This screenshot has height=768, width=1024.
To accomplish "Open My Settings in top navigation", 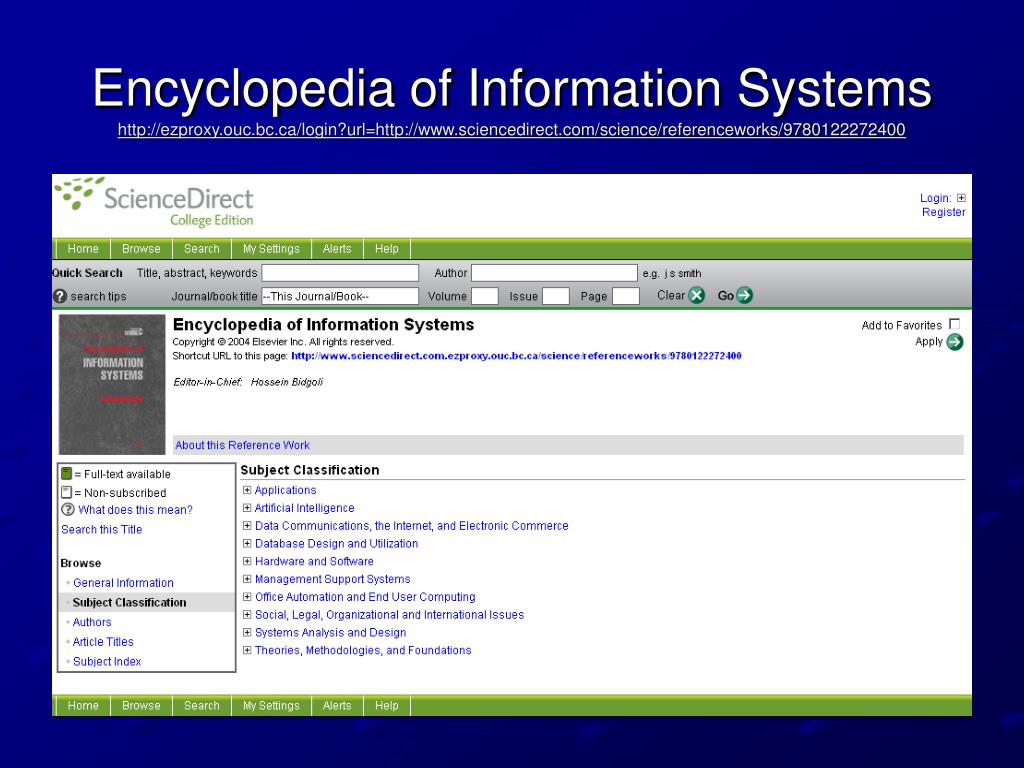I will 271,249.
